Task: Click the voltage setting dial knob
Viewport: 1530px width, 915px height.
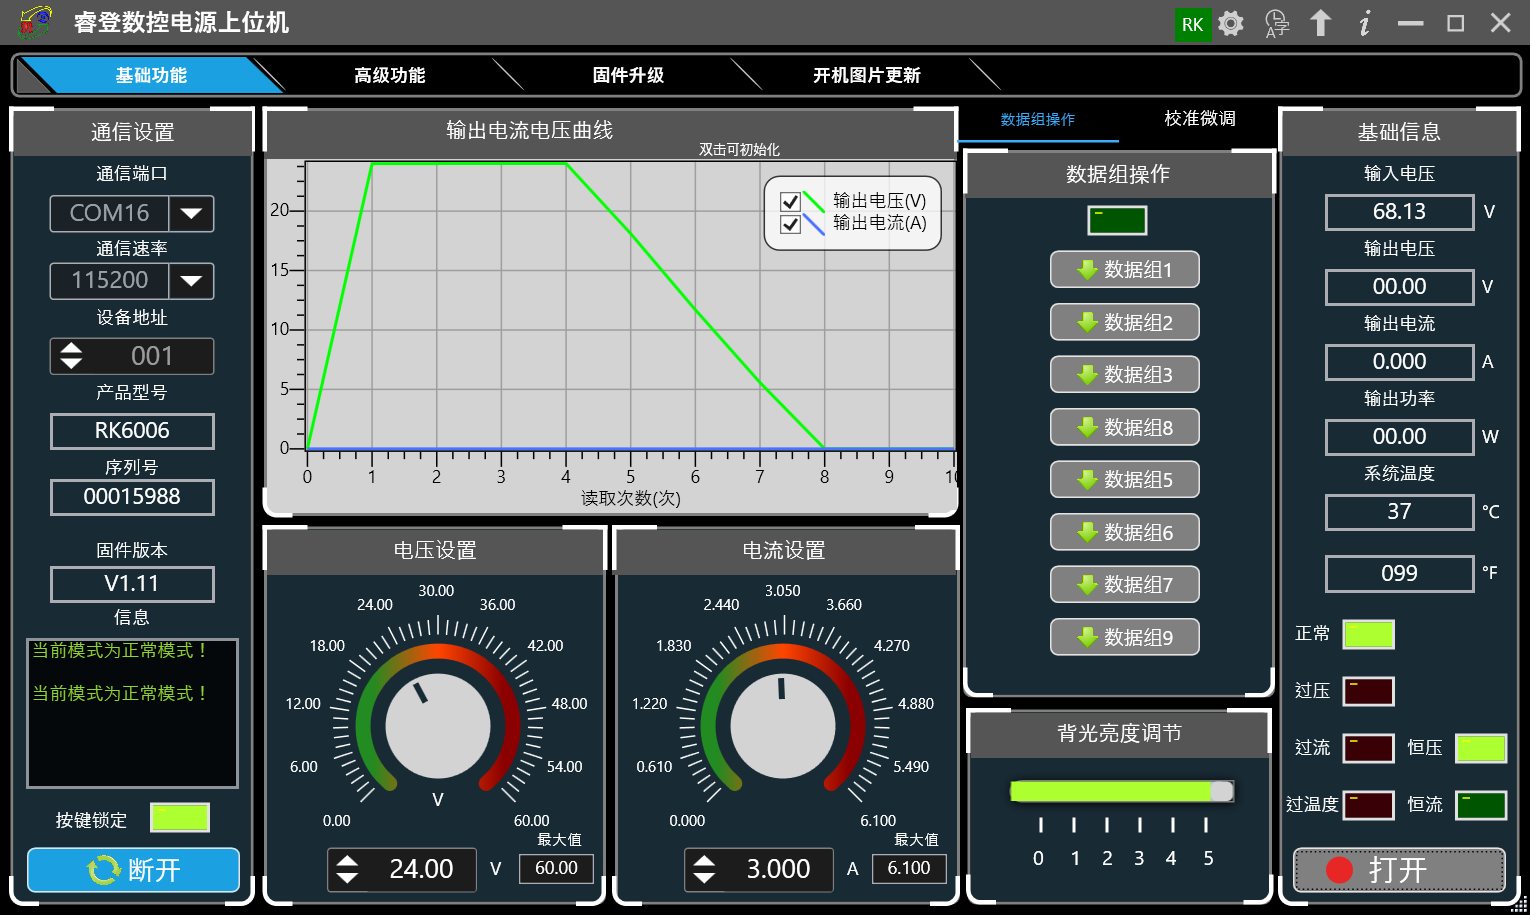Action: click(438, 725)
